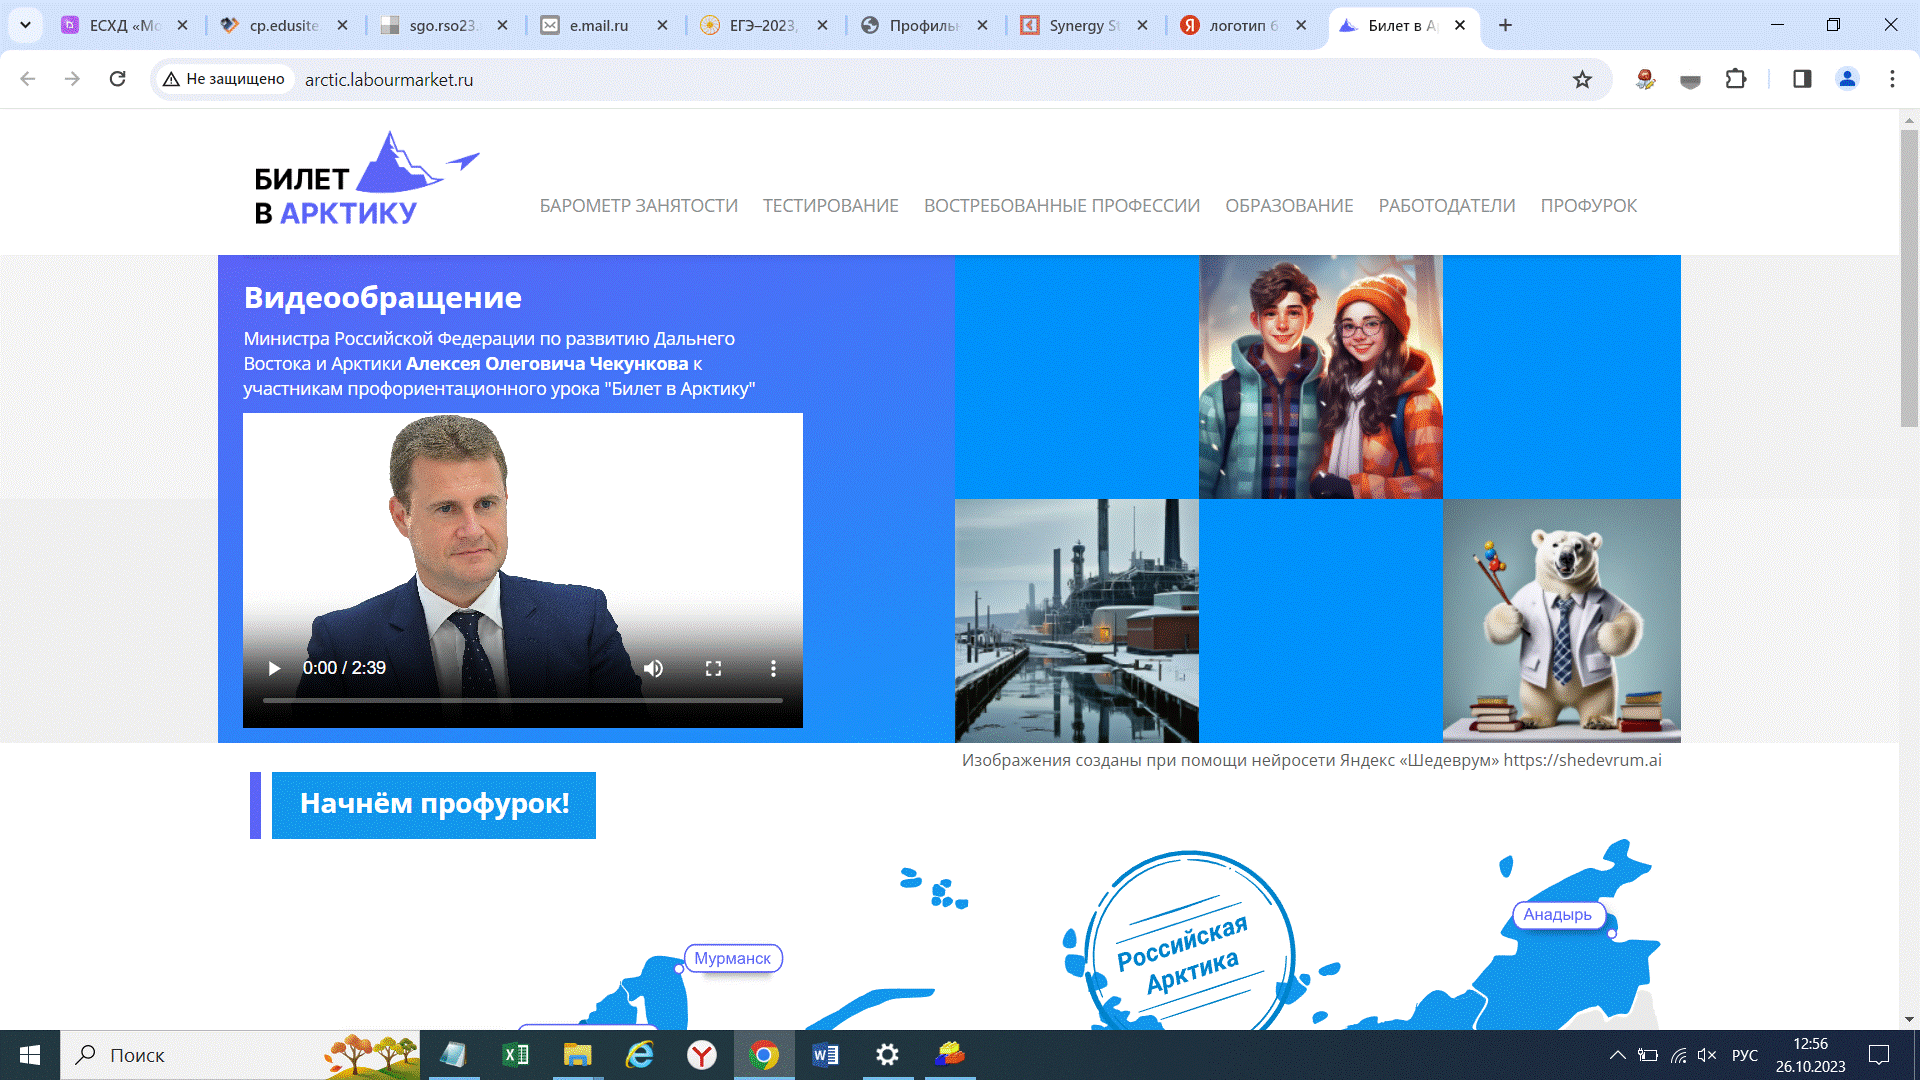The image size is (1920, 1080).
Task: Open the Chrome three-dot menu
Action: (x=1892, y=79)
